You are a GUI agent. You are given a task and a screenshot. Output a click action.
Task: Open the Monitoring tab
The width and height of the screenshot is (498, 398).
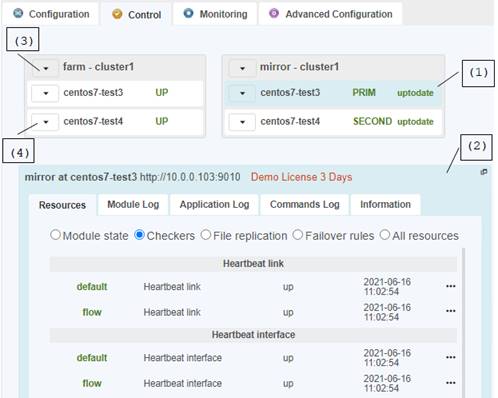(215, 14)
